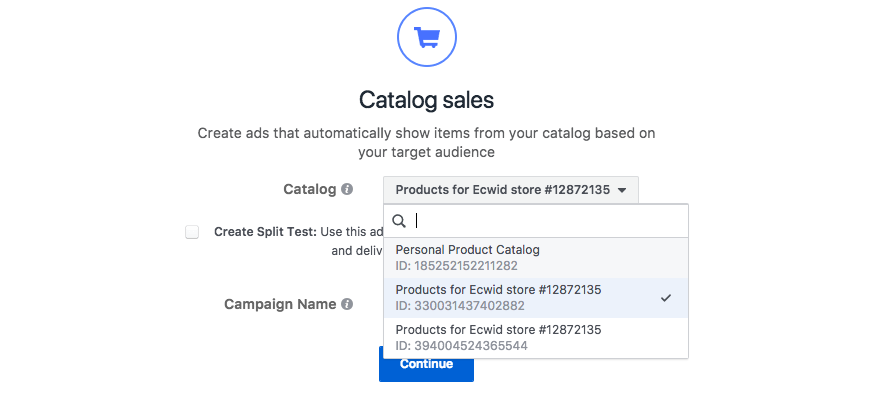Viewport: 887px width, 401px height.
Task: Enable the Create Split Test checkbox
Action: tap(192, 232)
